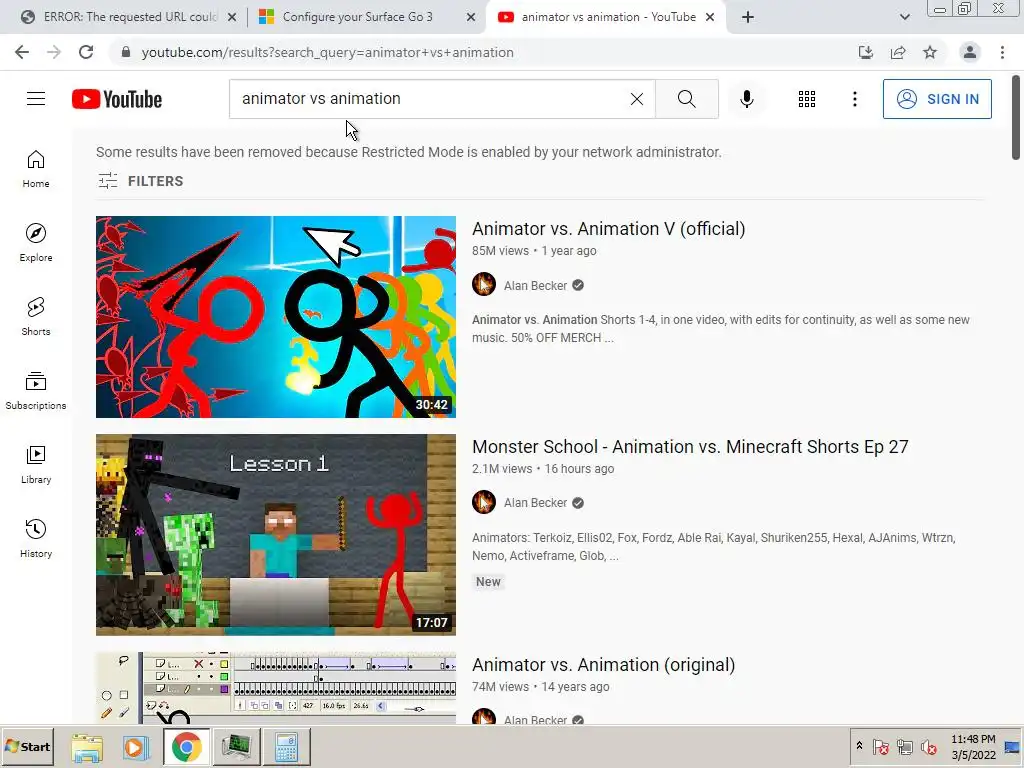
Task: Reload the page
Action: pyautogui.click(x=86, y=52)
